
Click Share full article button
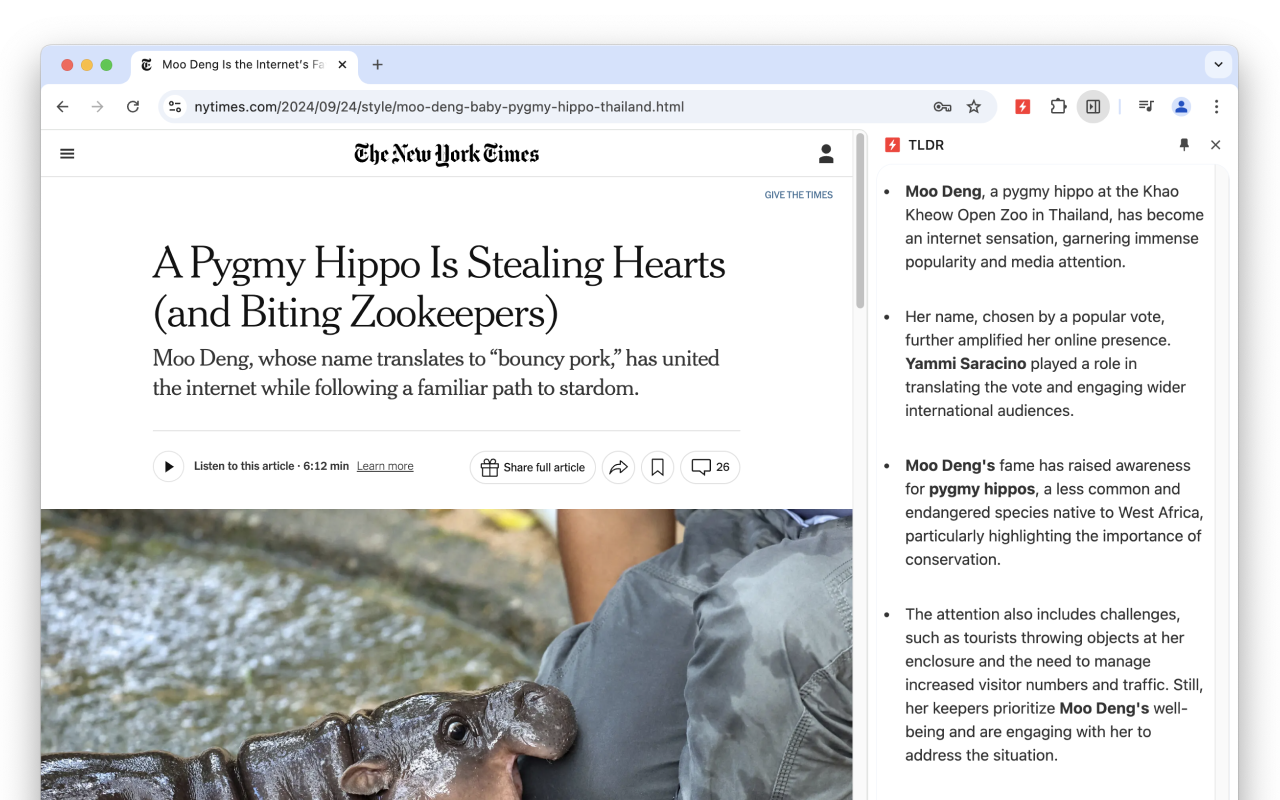[x=533, y=467]
